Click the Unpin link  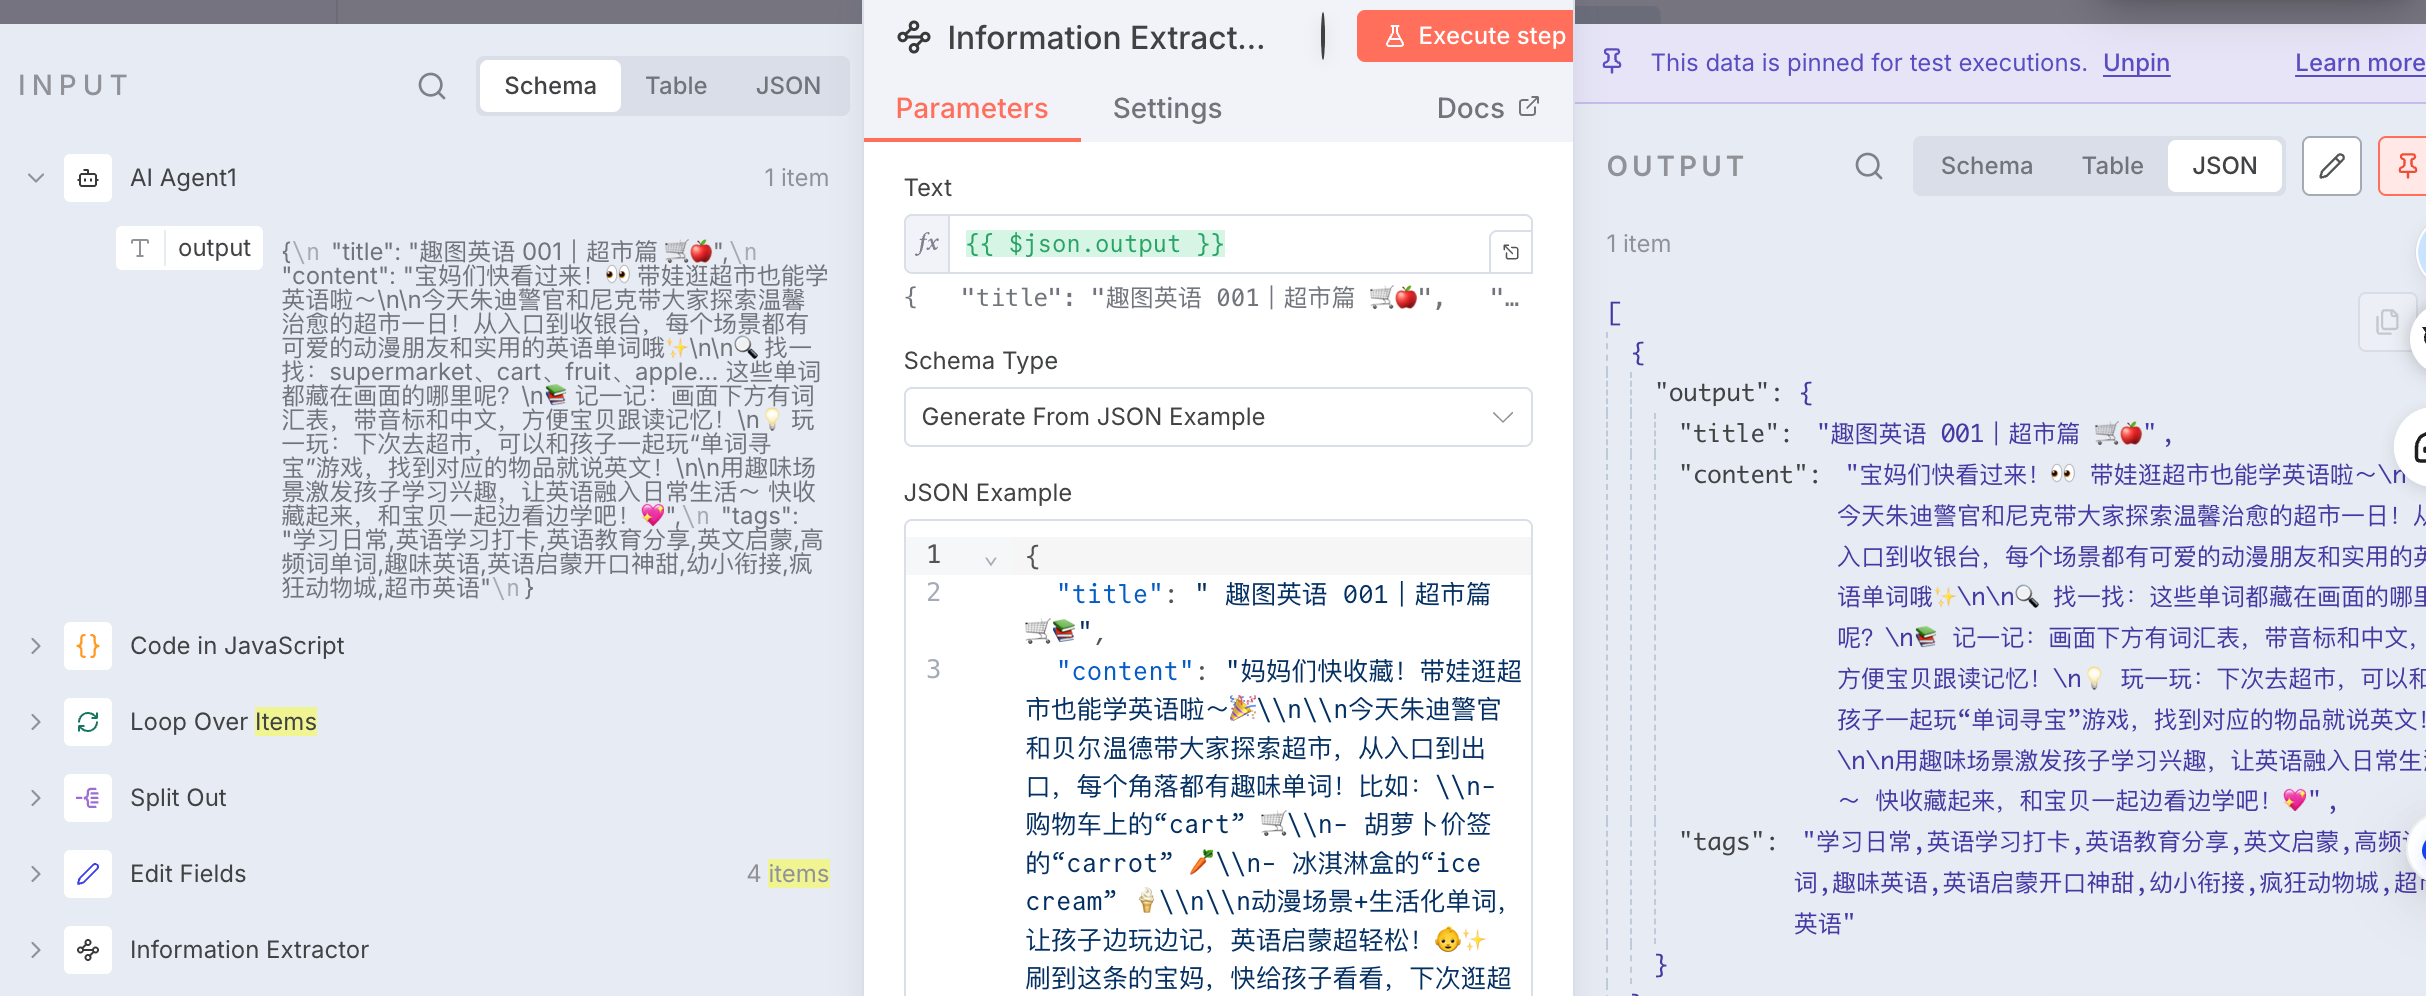(x=2136, y=63)
